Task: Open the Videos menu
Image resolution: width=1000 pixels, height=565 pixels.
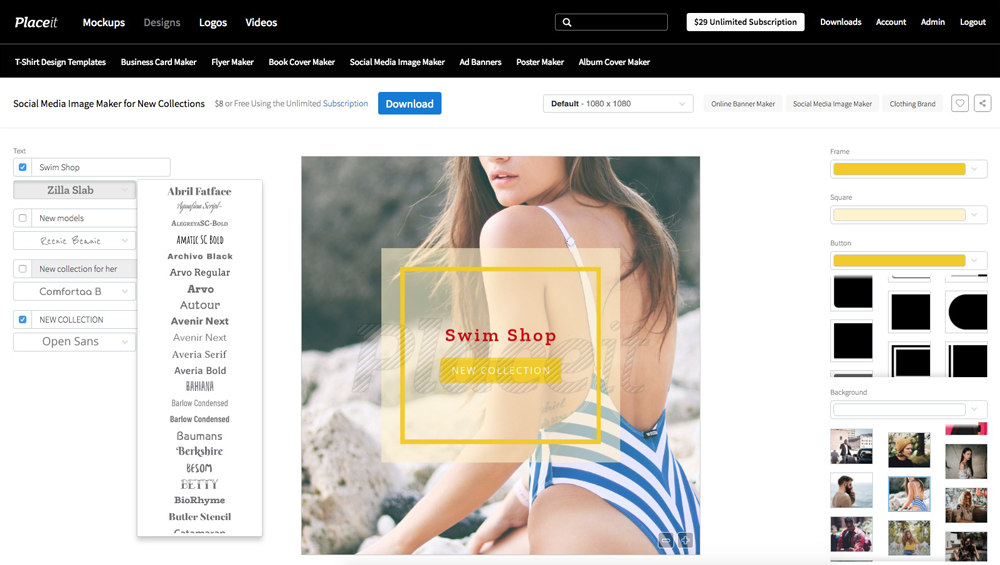Action: (x=261, y=22)
